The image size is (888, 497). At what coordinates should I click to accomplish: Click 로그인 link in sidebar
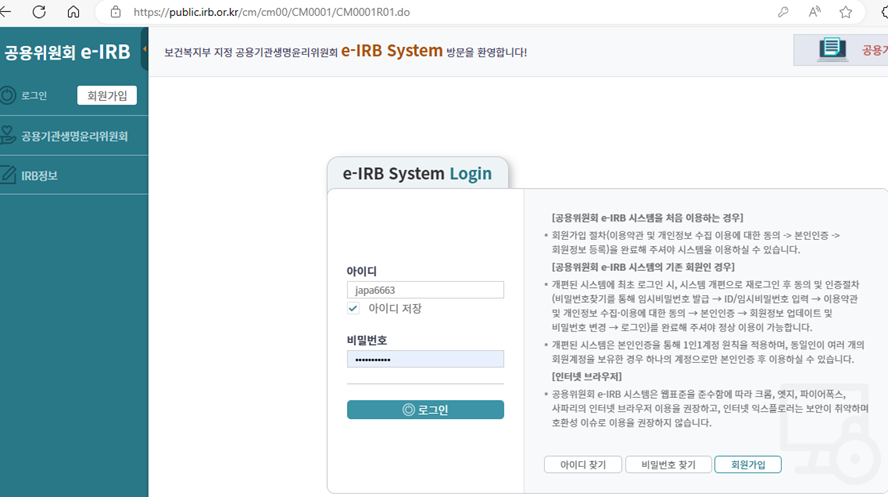34,96
